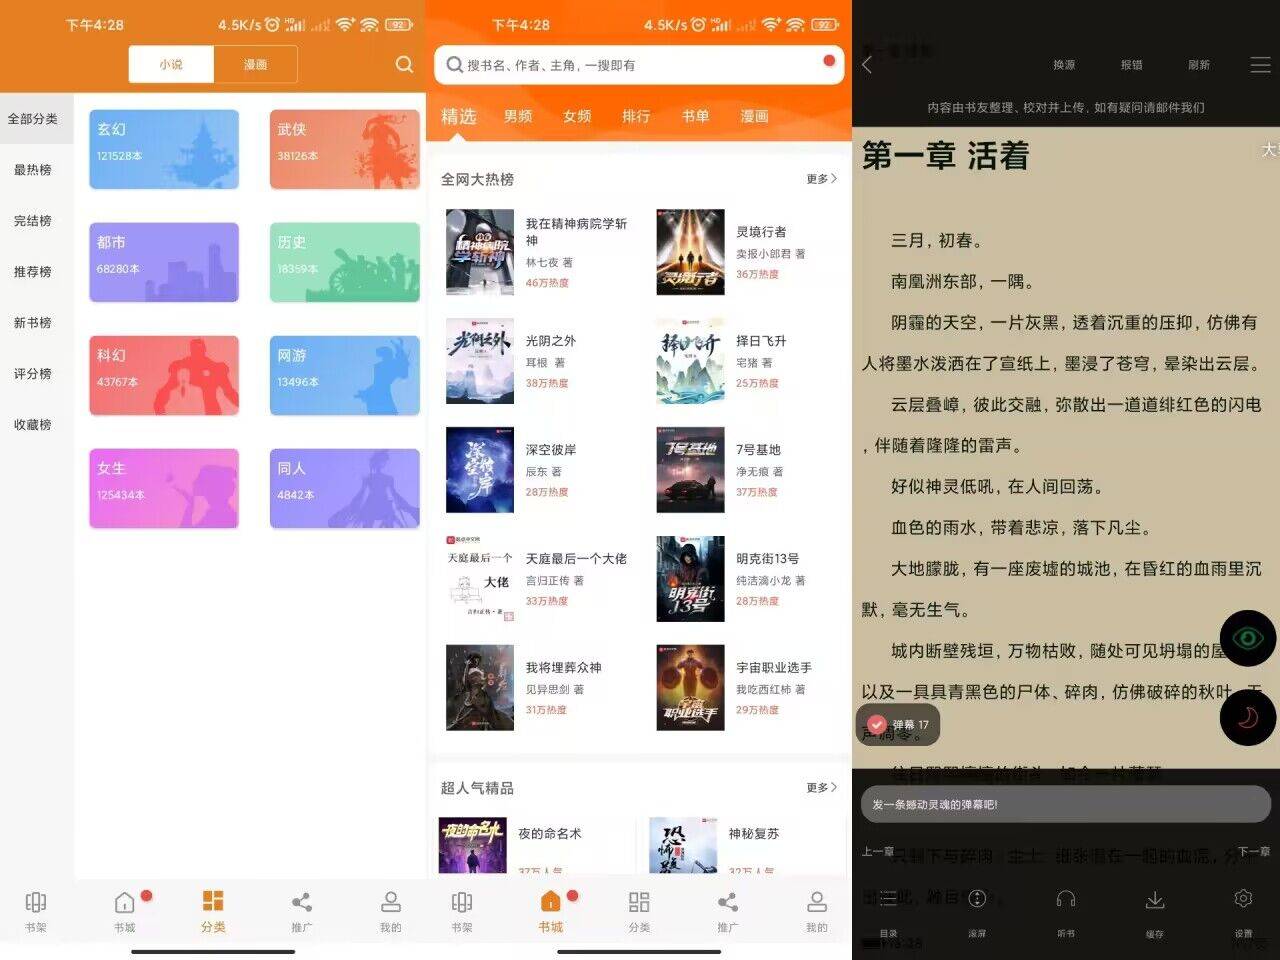Toggle the green eye-protection mode button

(1247, 638)
